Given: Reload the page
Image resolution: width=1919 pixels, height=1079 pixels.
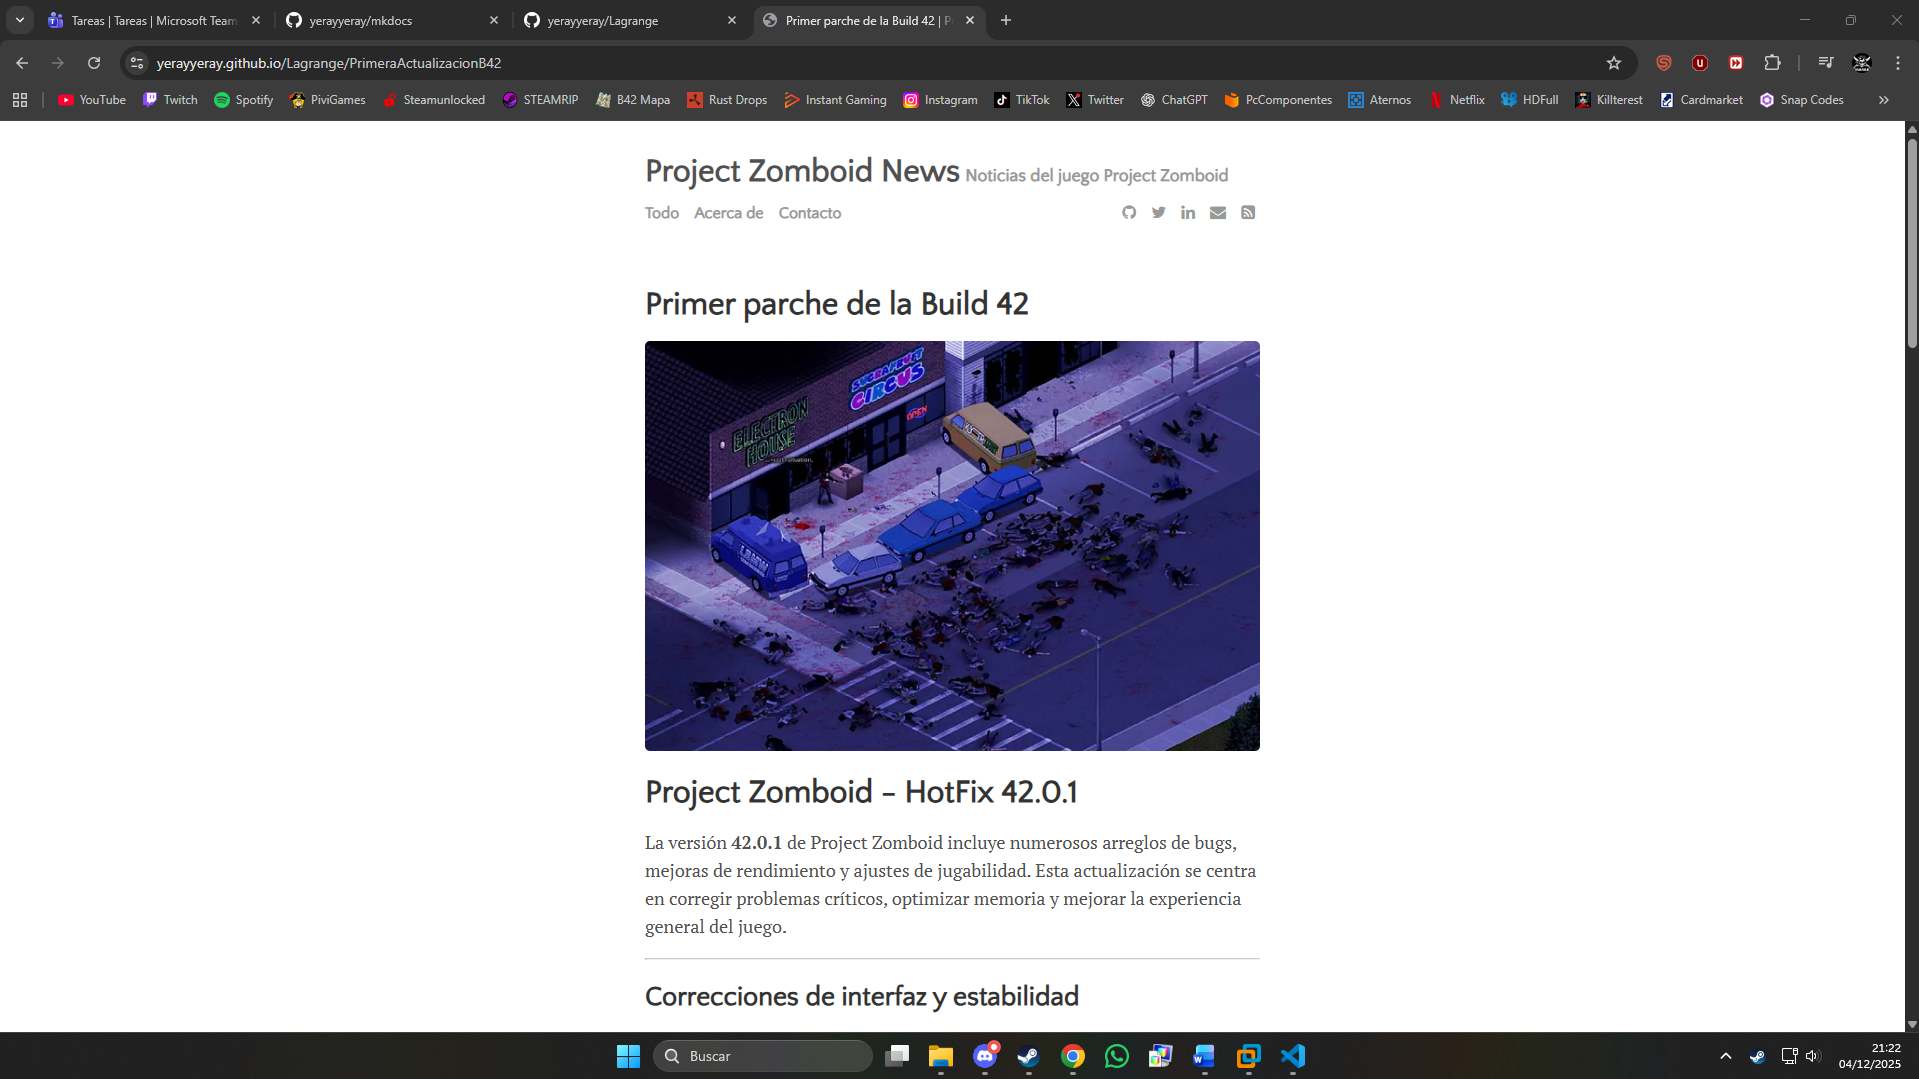Looking at the screenshot, I should pyautogui.click(x=94, y=63).
